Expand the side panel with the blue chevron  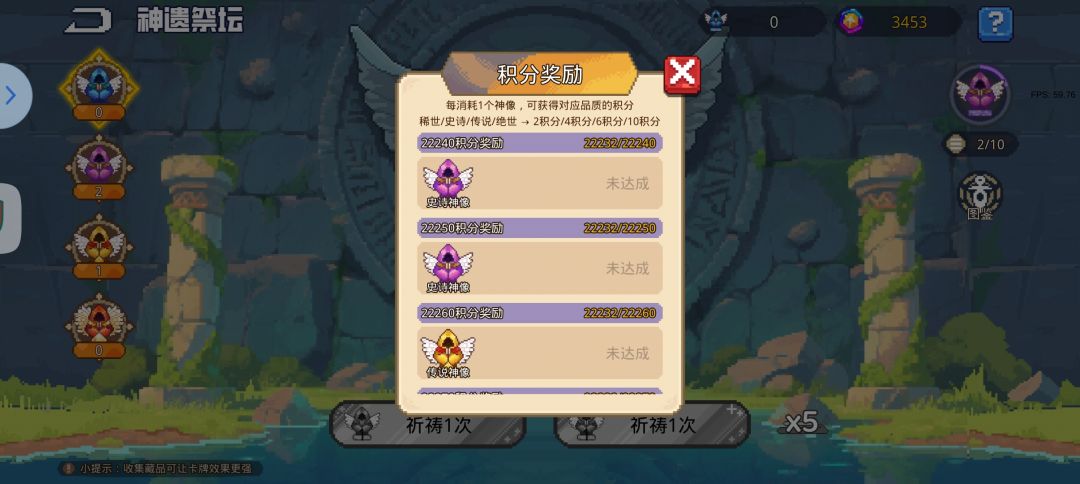(12, 96)
